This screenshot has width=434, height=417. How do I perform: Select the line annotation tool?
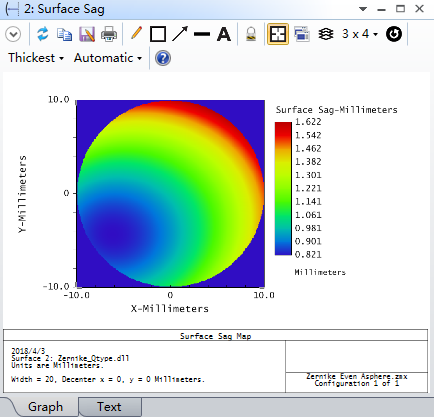(202, 34)
